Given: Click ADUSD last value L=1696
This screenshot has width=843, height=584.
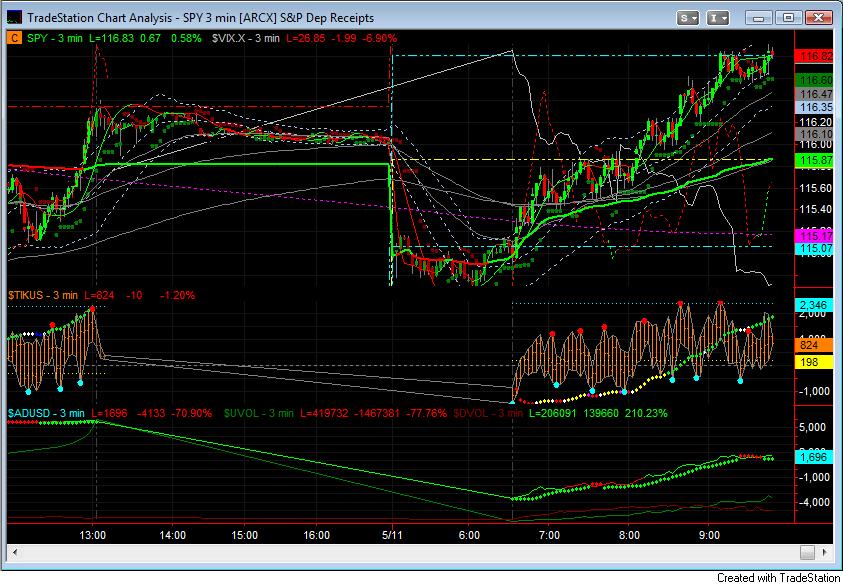Looking at the screenshot, I should [109, 413].
